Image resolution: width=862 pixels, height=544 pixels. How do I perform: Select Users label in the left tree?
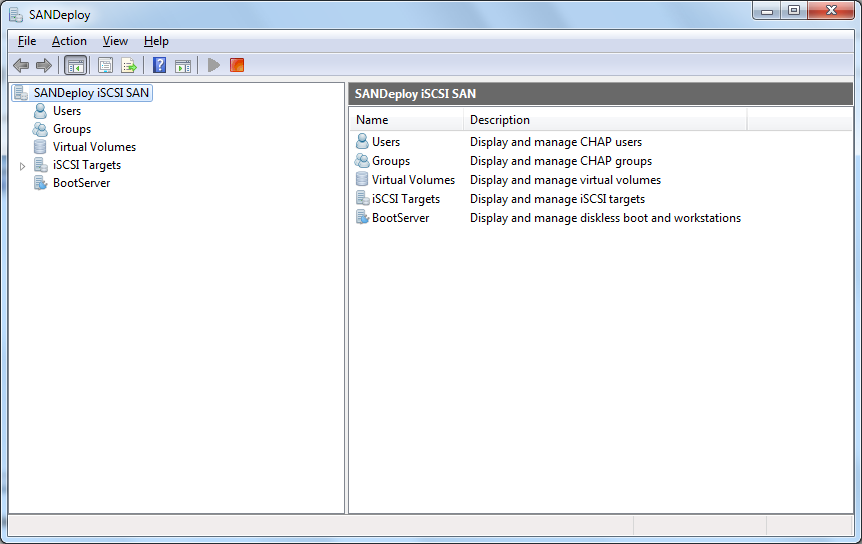pyautogui.click(x=67, y=111)
